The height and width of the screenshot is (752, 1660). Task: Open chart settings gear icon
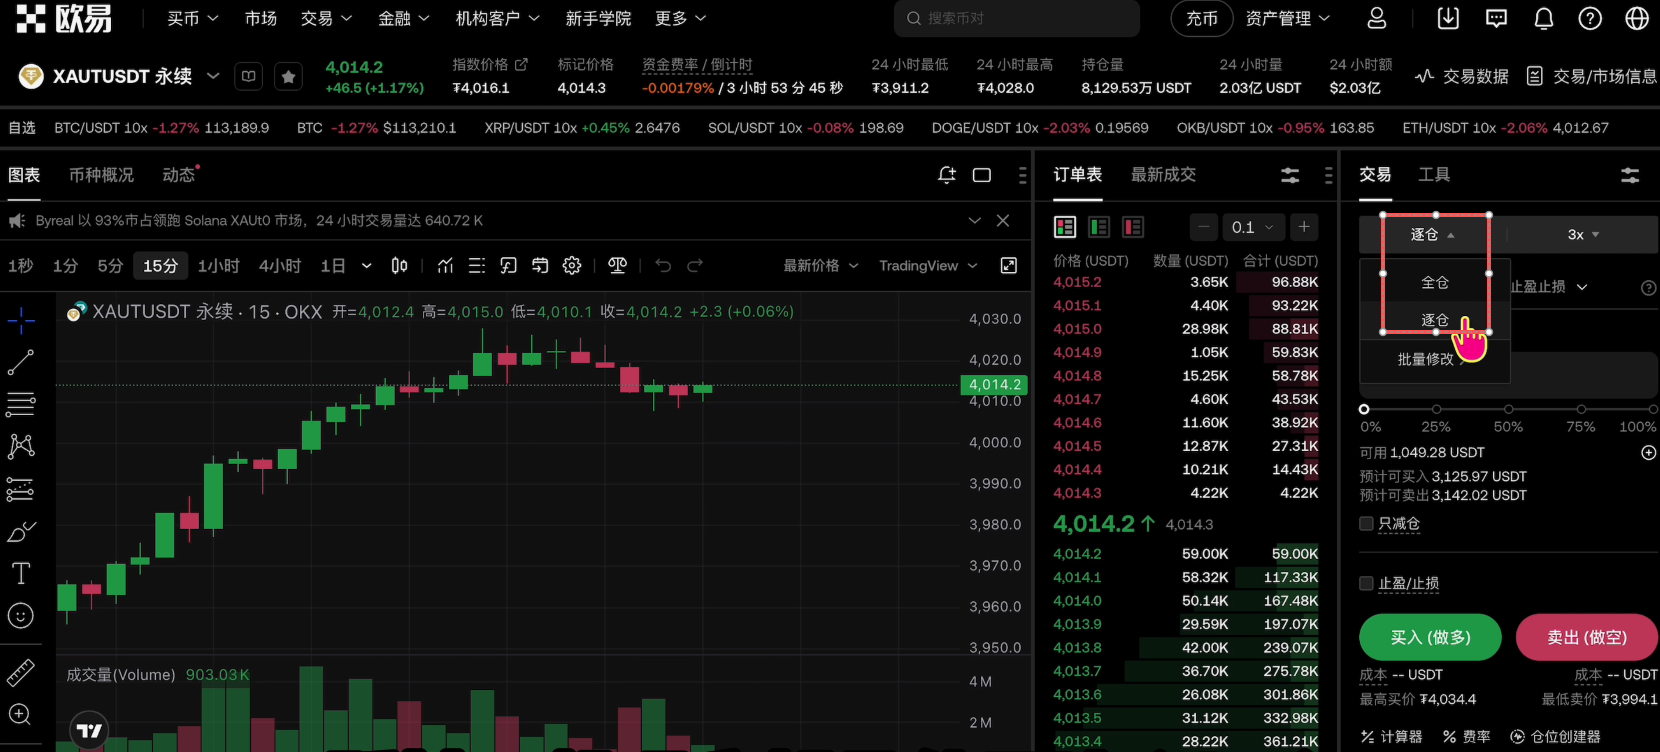(x=572, y=266)
